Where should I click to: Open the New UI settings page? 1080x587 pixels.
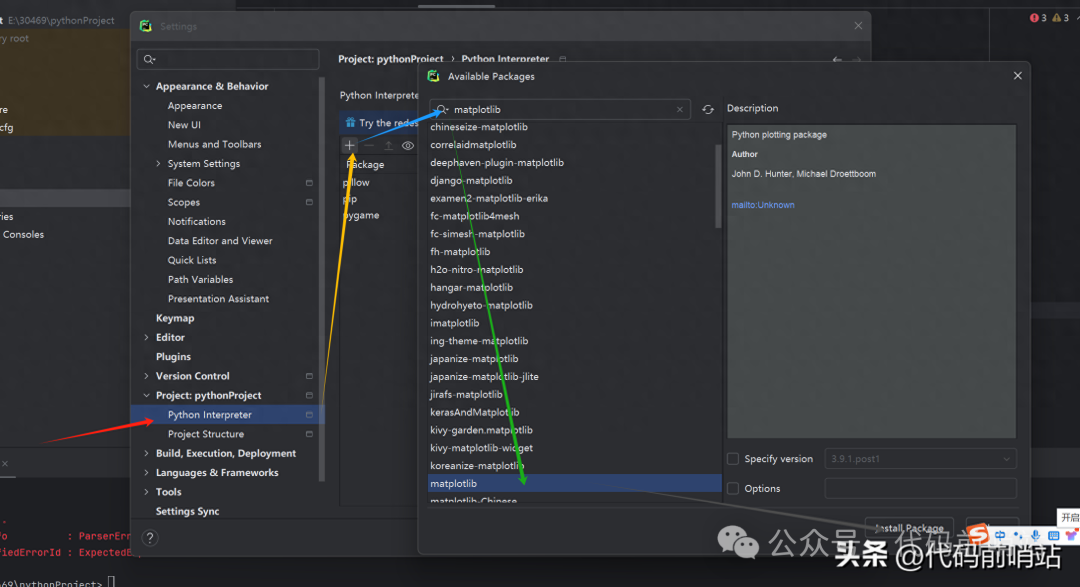(x=184, y=125)
